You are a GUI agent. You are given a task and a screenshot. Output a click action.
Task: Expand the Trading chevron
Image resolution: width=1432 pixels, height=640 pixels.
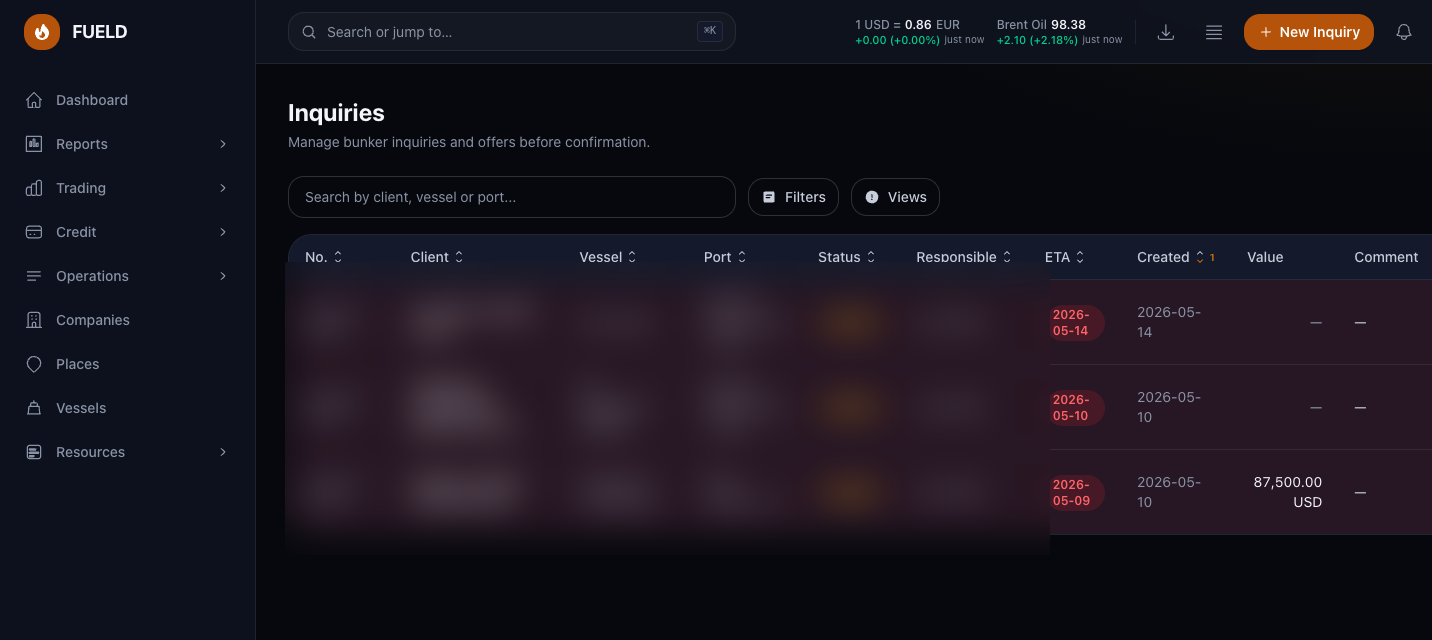pos(223,188)
